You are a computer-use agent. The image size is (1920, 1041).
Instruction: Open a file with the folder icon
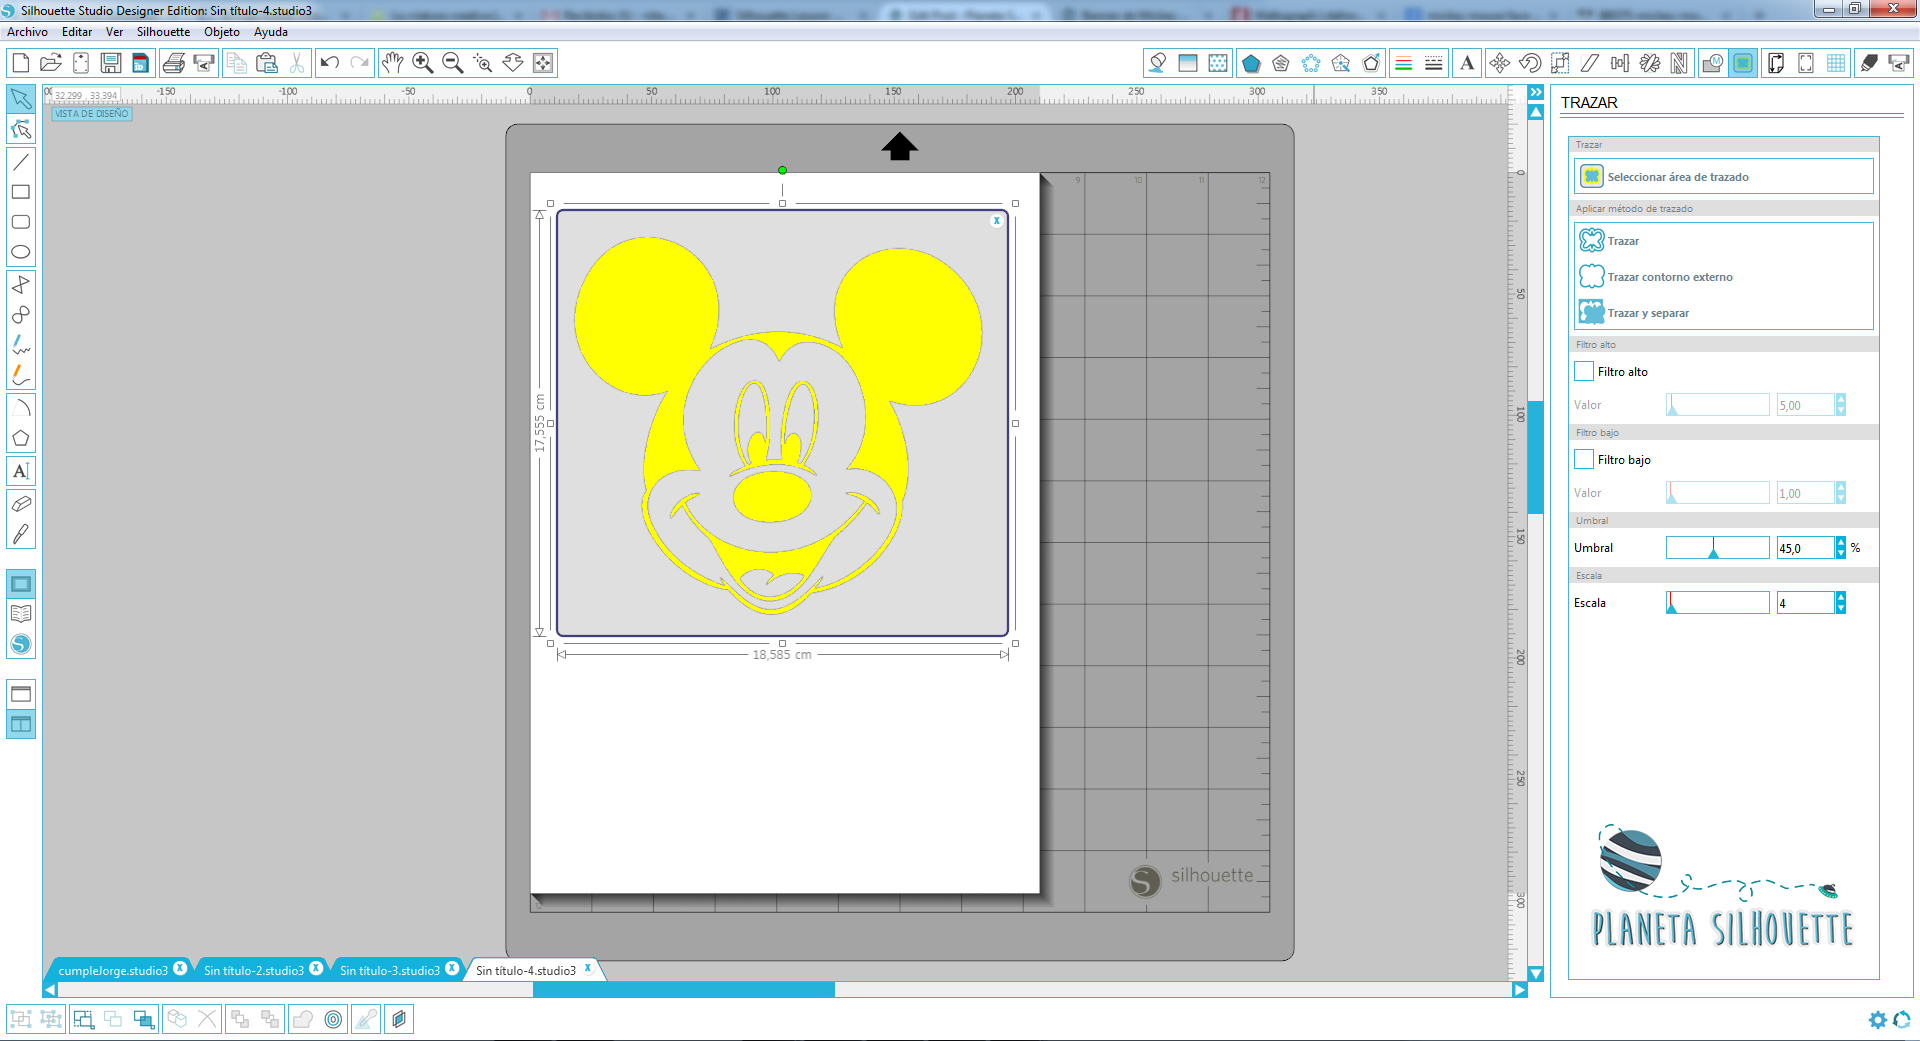[x=51, y=63]
